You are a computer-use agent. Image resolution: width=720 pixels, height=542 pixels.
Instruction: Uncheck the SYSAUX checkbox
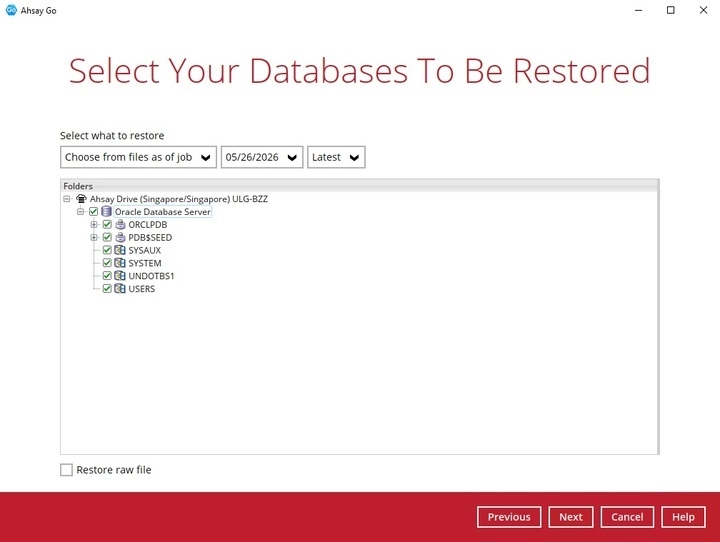(107, 250)
